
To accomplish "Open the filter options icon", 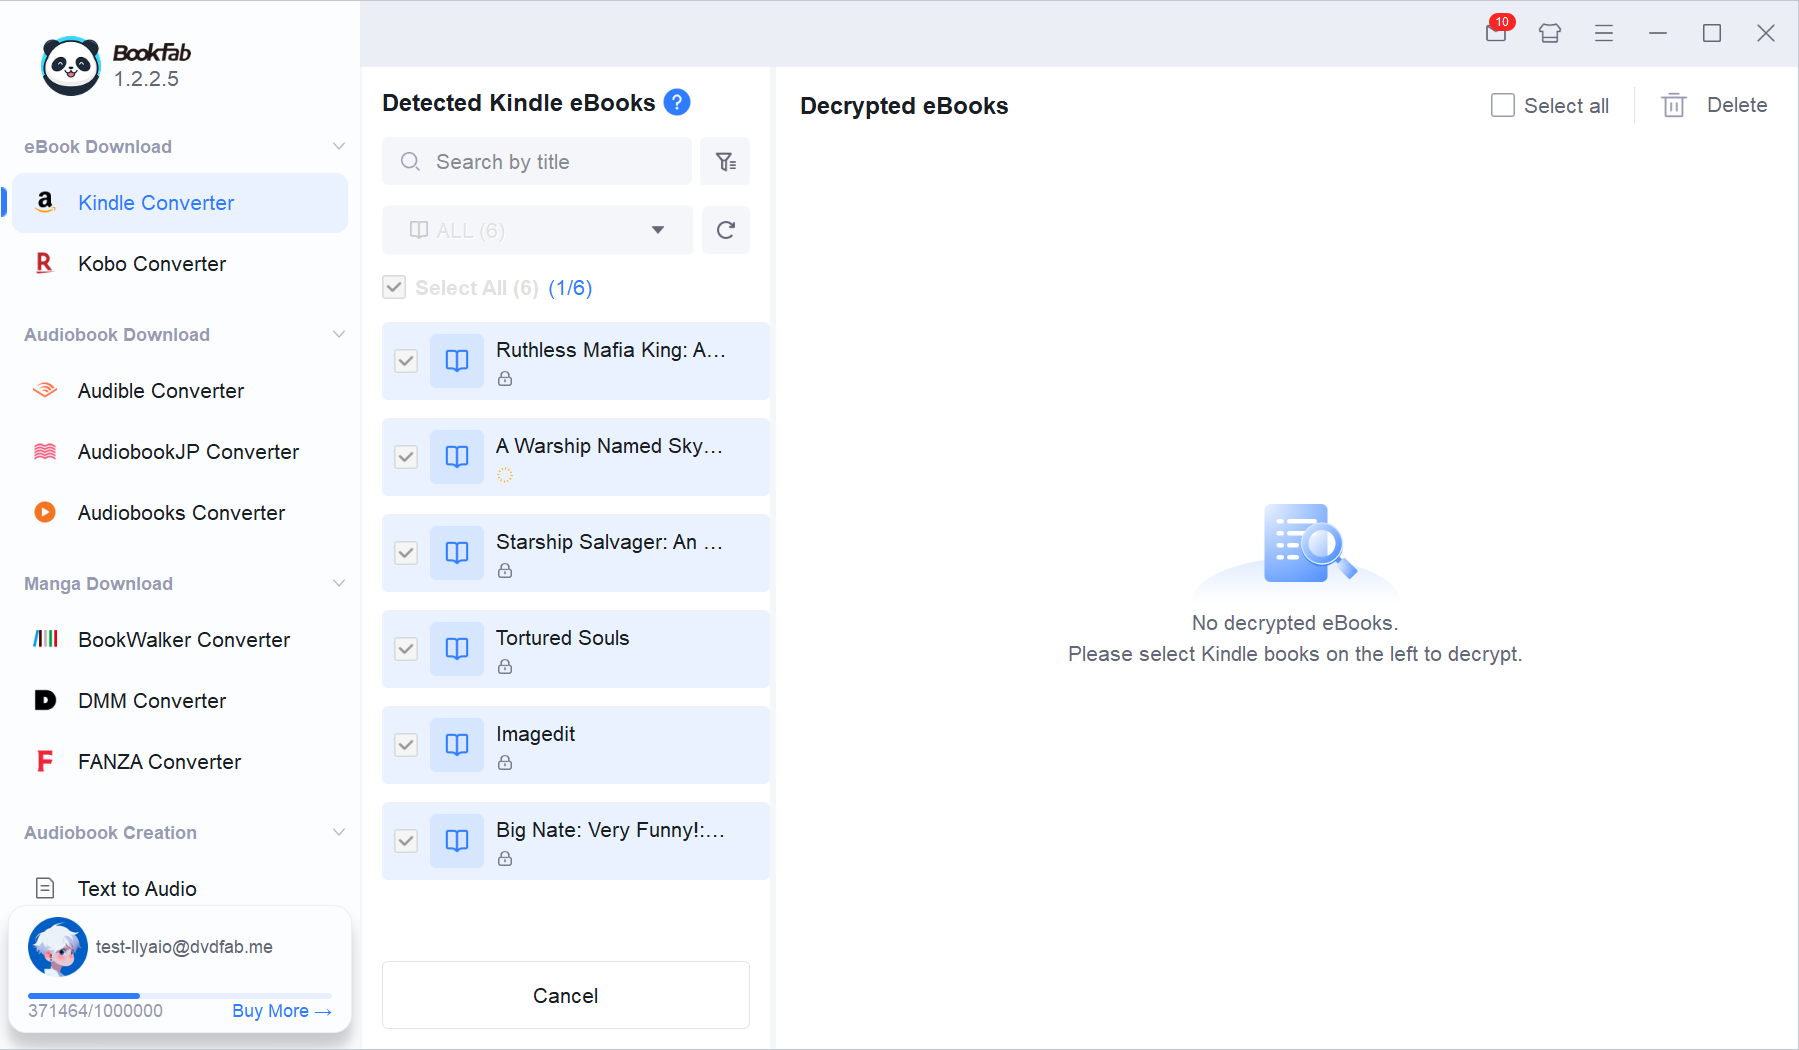I will (x=726, y=162).
